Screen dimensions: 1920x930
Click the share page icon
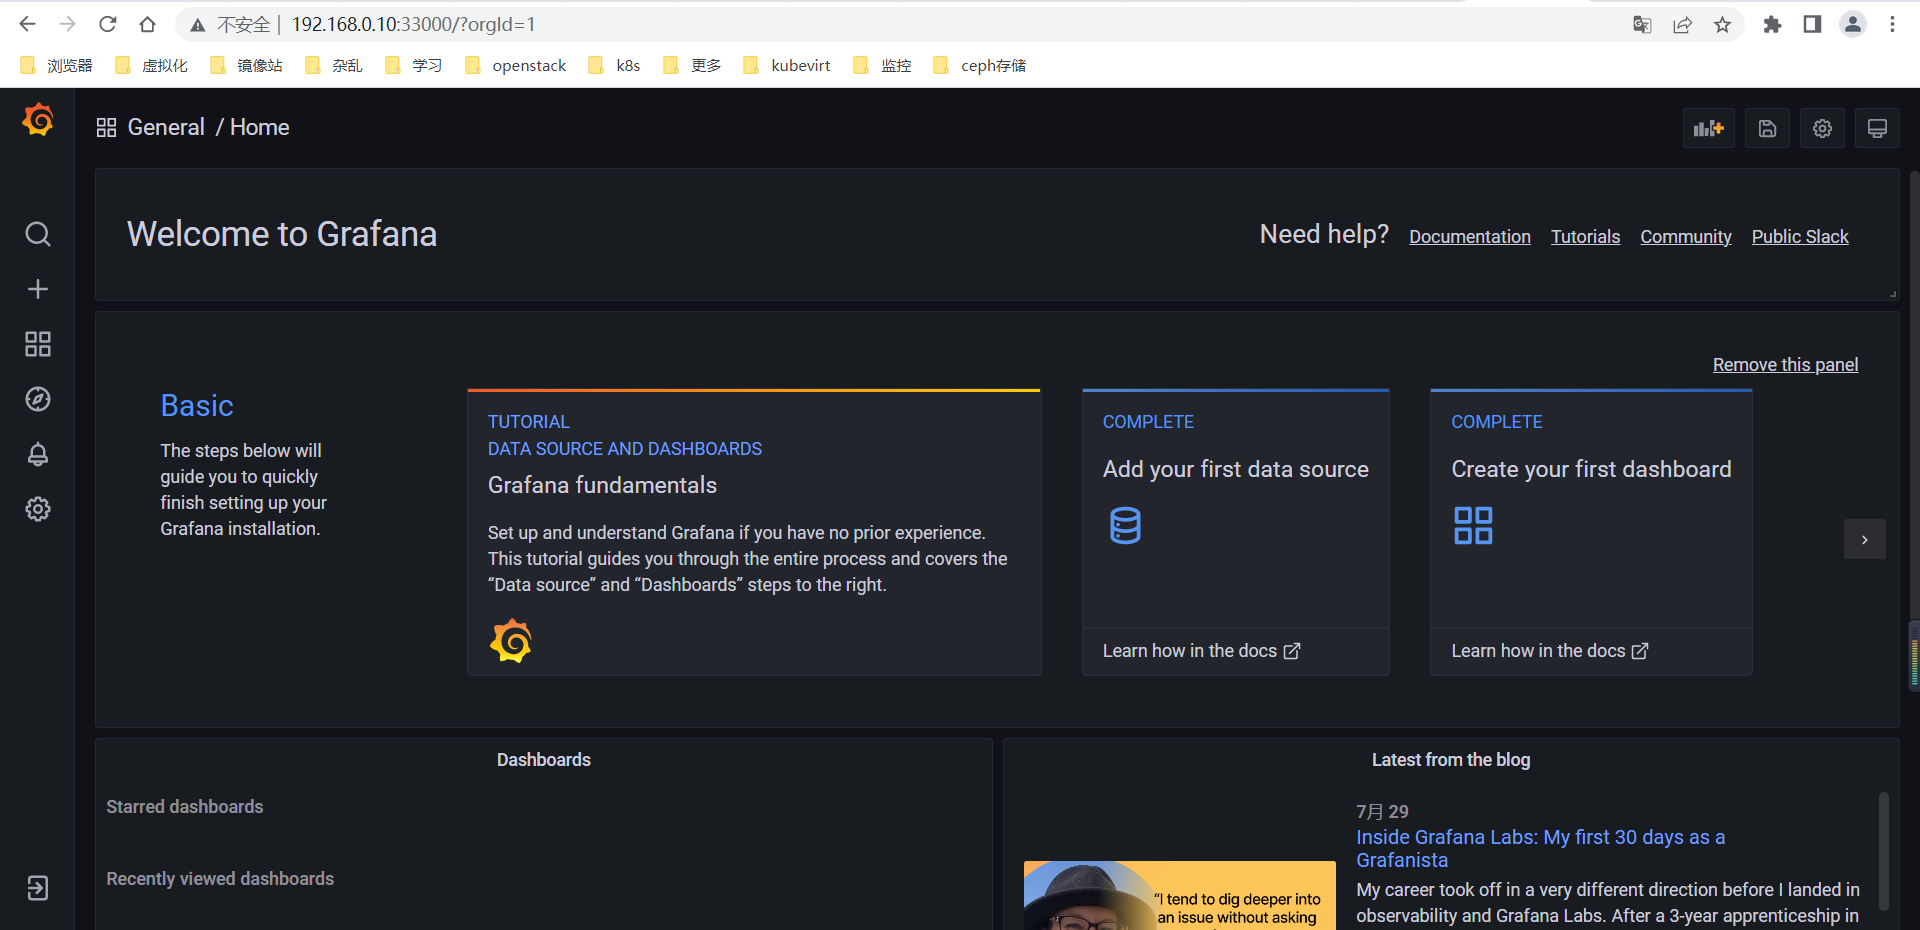click(x=1682, y=24)
